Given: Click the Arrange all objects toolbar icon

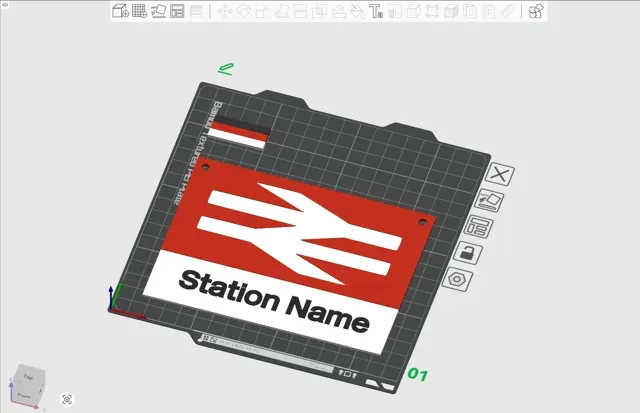Looking at the screenshot, I should (x=177, y=11).
